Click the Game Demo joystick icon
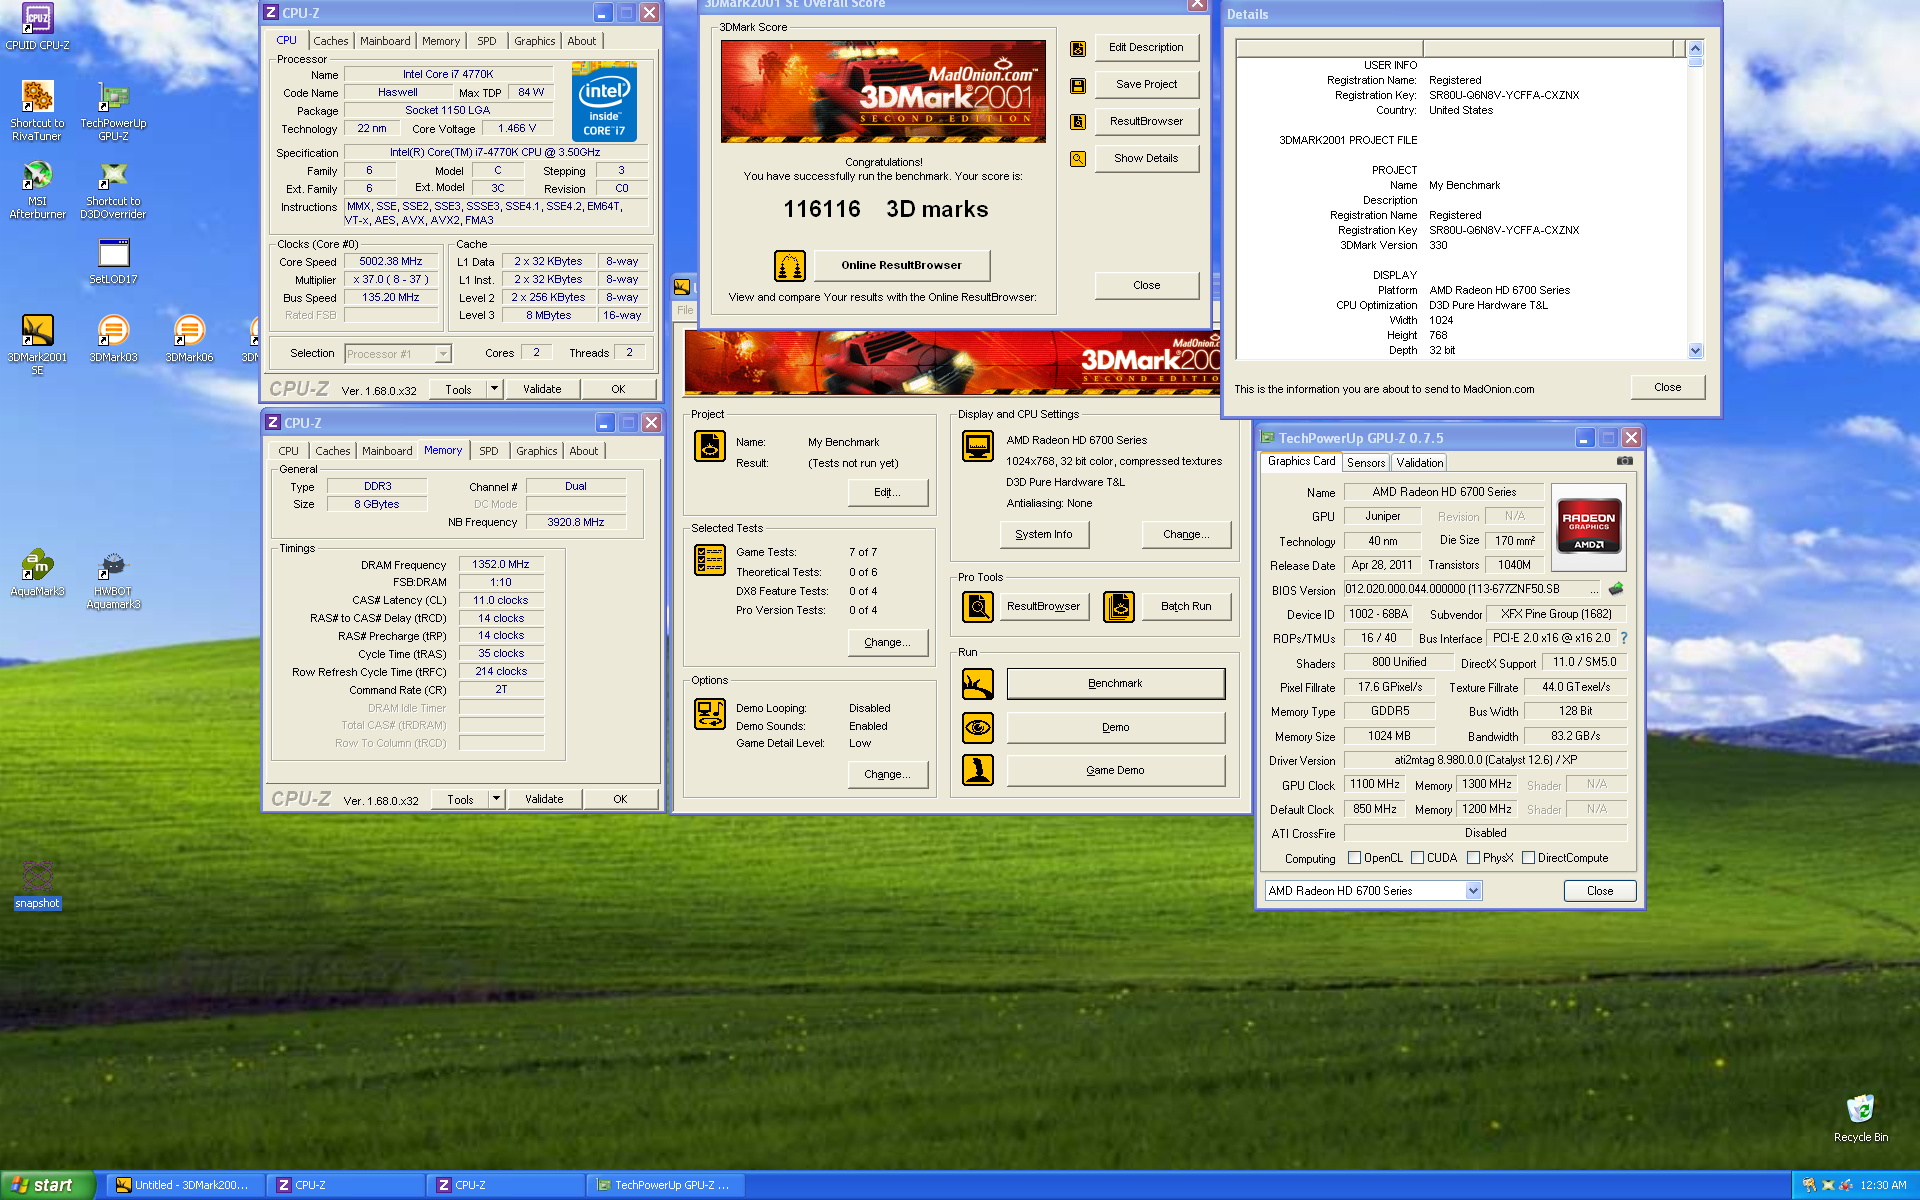Screen dimensions: 1920x1200 (x=978, y=770)
